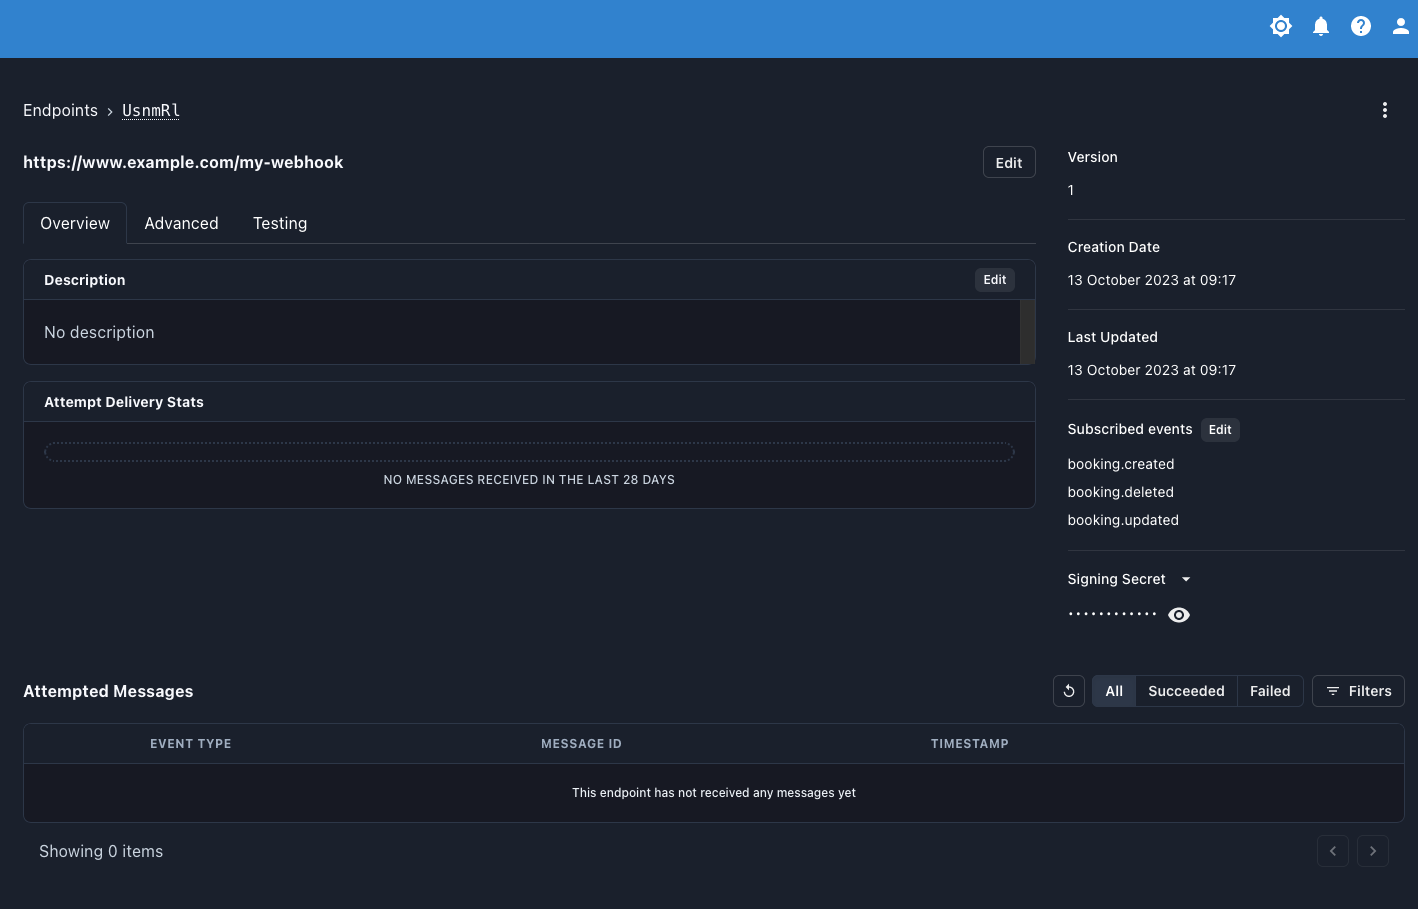Viewport: 1418px width, 909px height.
Task: Switch to the Advanced tab
Action: tap(181, 223)
